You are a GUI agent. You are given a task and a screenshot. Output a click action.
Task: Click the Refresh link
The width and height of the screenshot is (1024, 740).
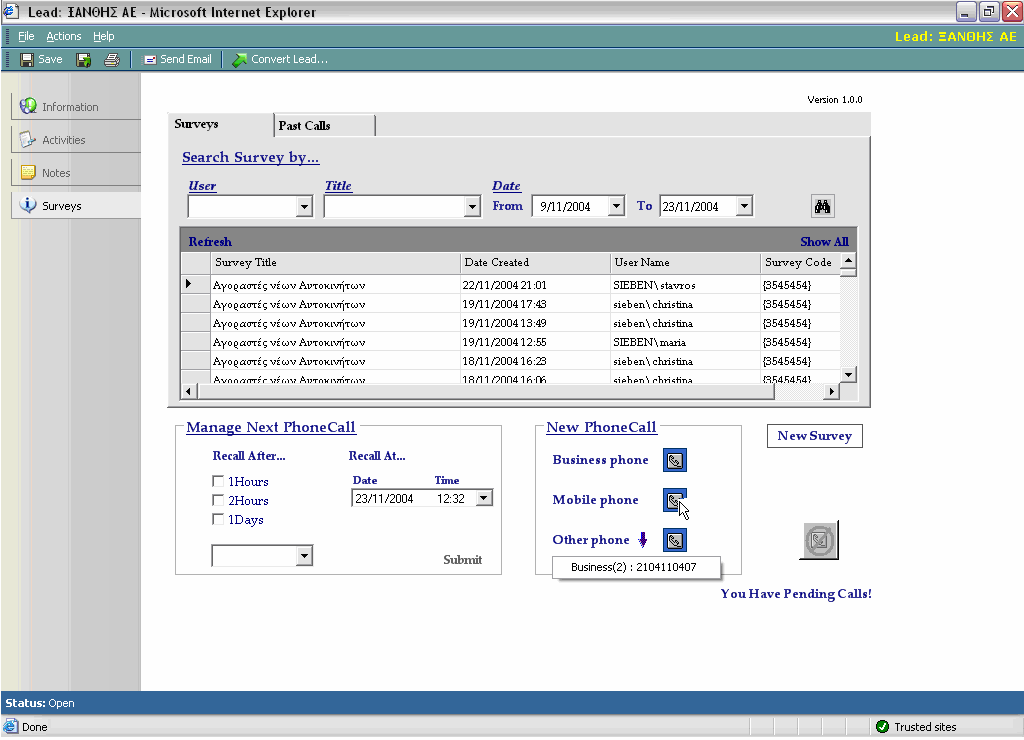click(x=210, y=242)
